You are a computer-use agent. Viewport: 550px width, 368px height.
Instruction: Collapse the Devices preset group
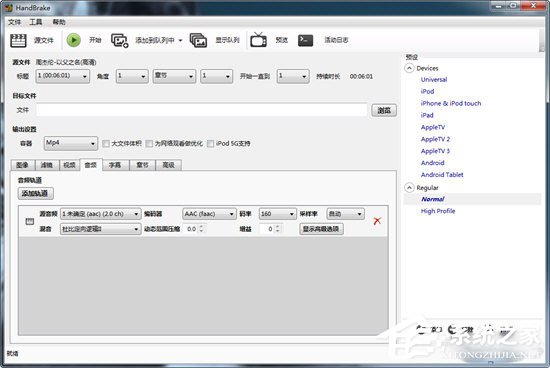point(409,68)
